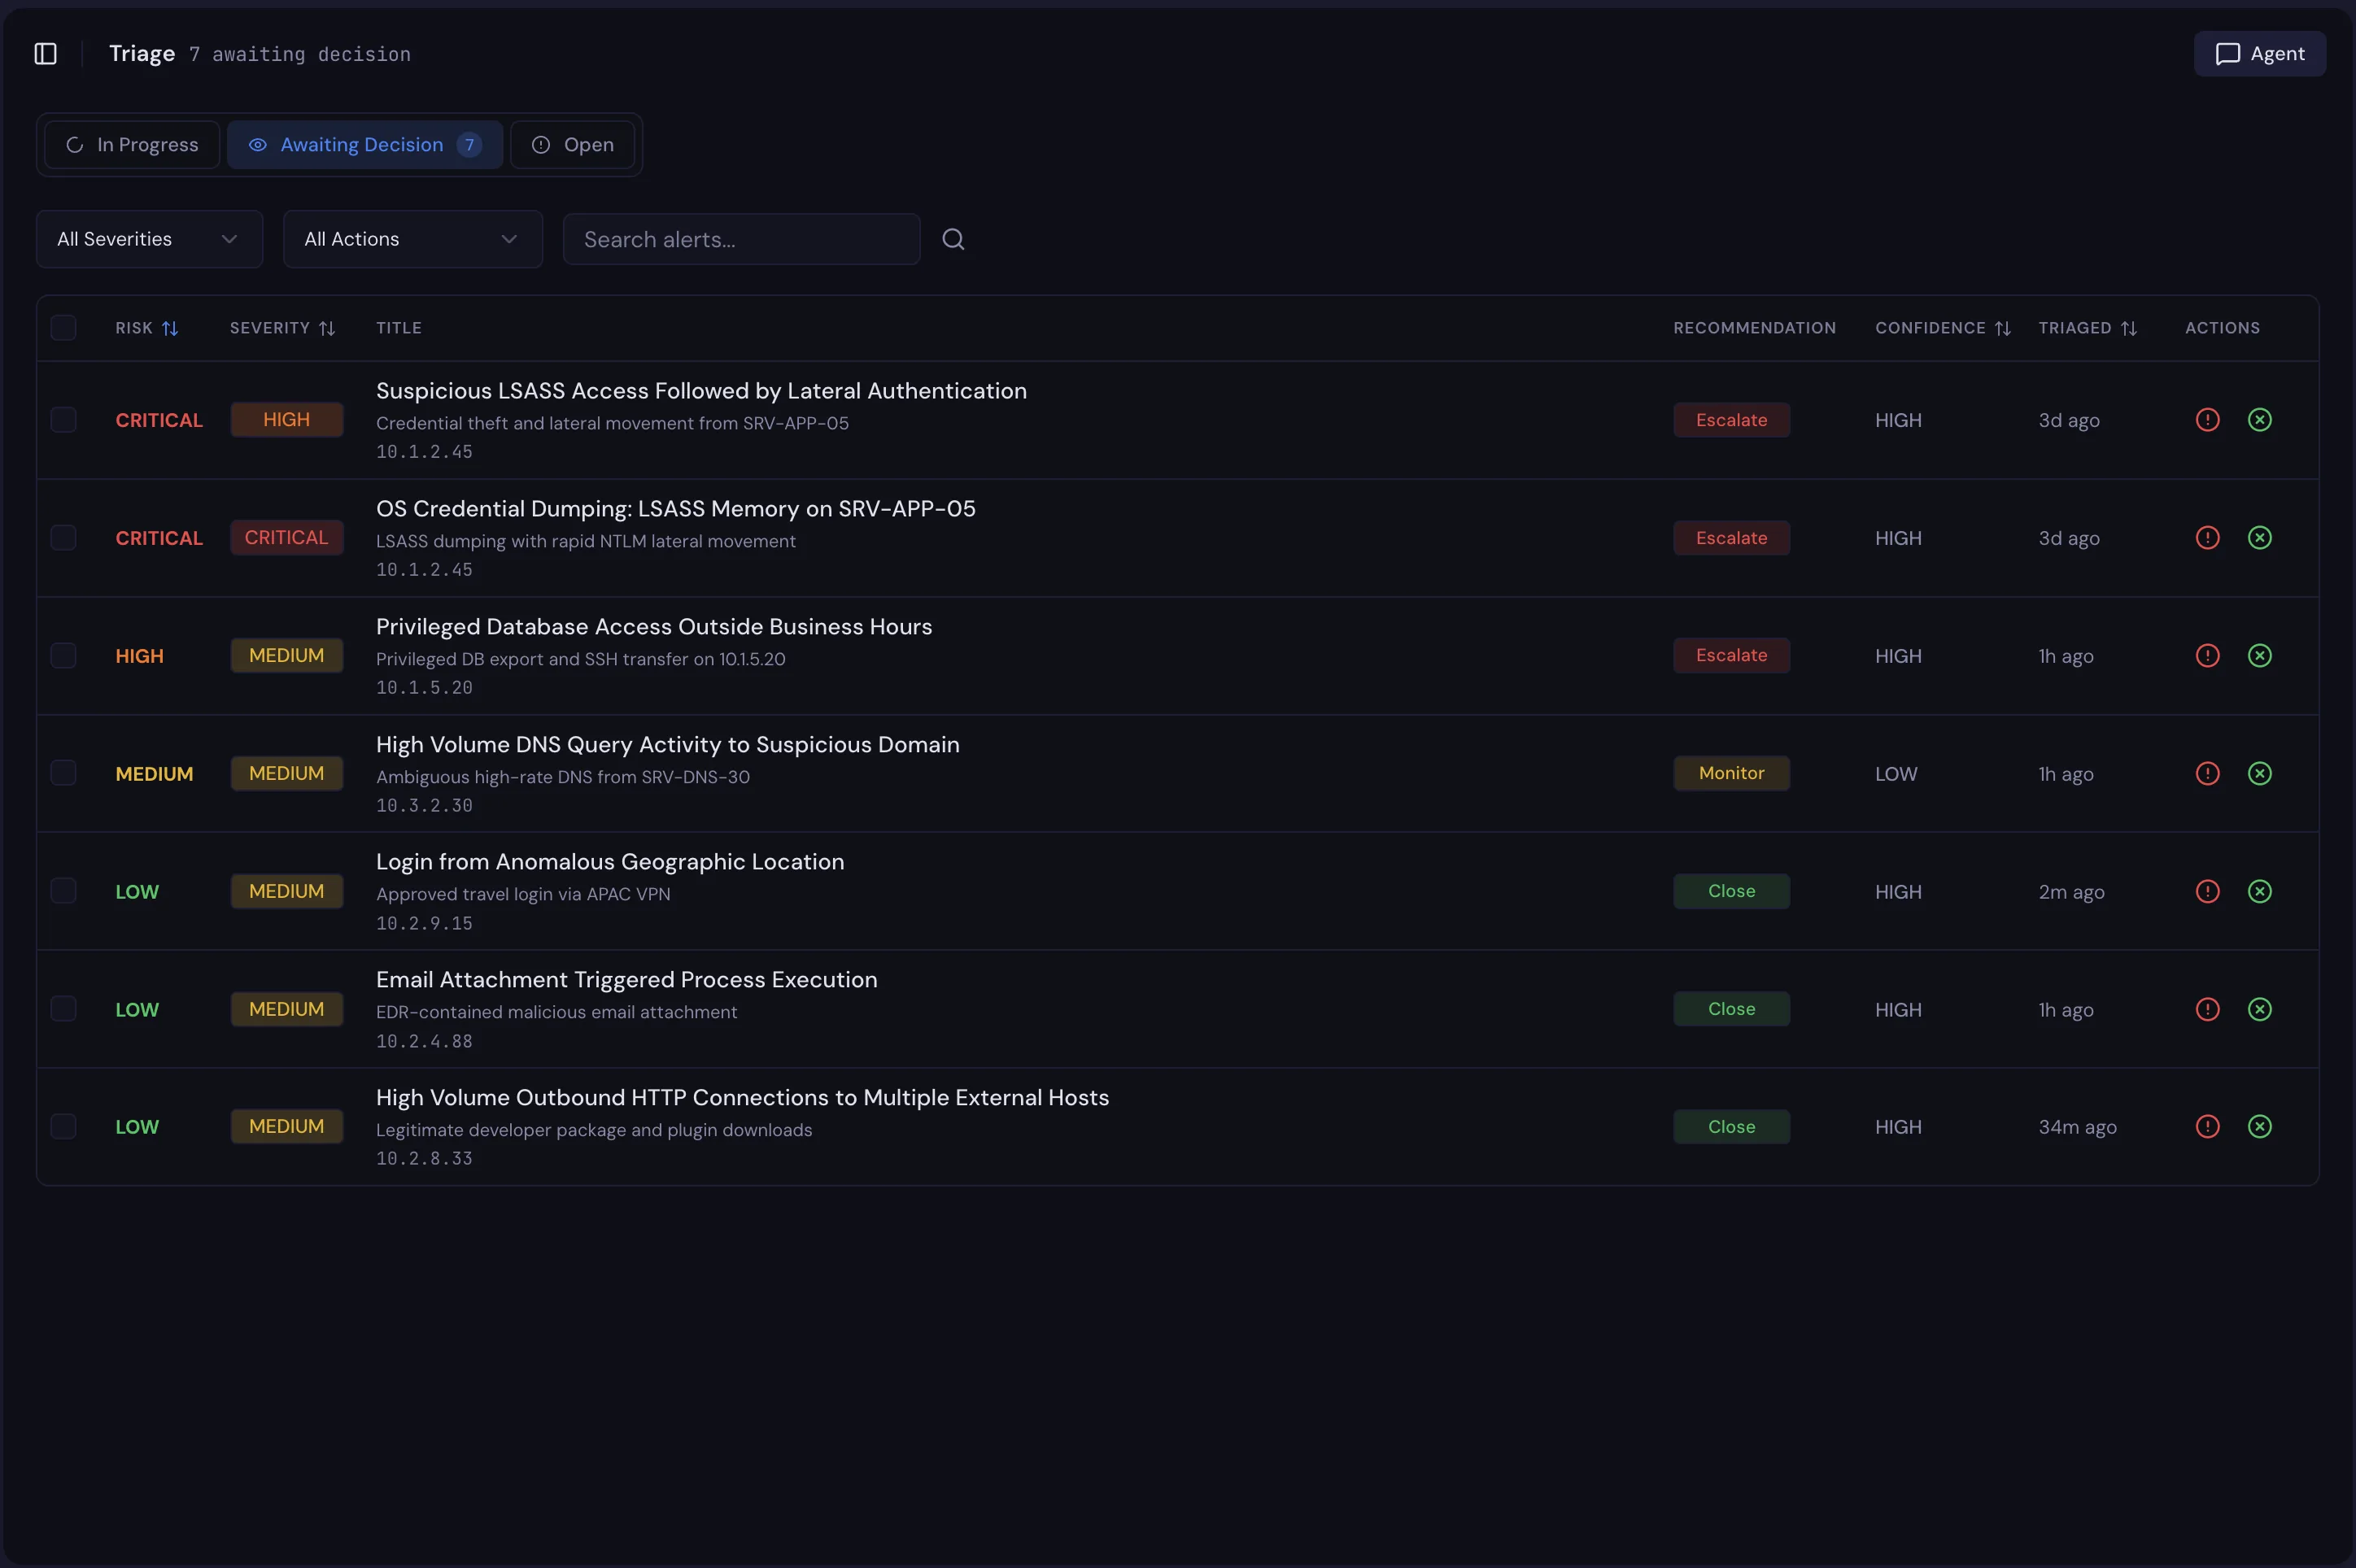The width and height of the screenshot is (2356, 1568).
Task: Open Login from Anomalous Geographic Location alert
Action: (610, 862)
